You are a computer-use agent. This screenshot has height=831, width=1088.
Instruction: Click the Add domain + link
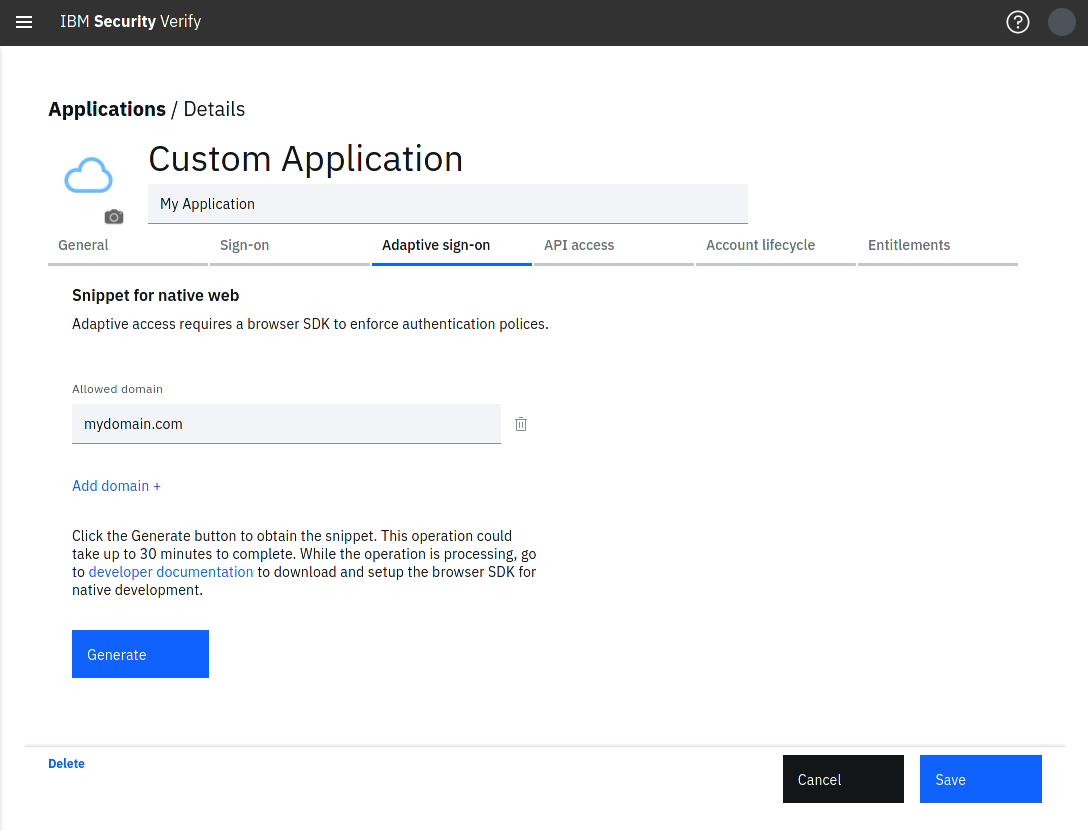coord(117,486)
